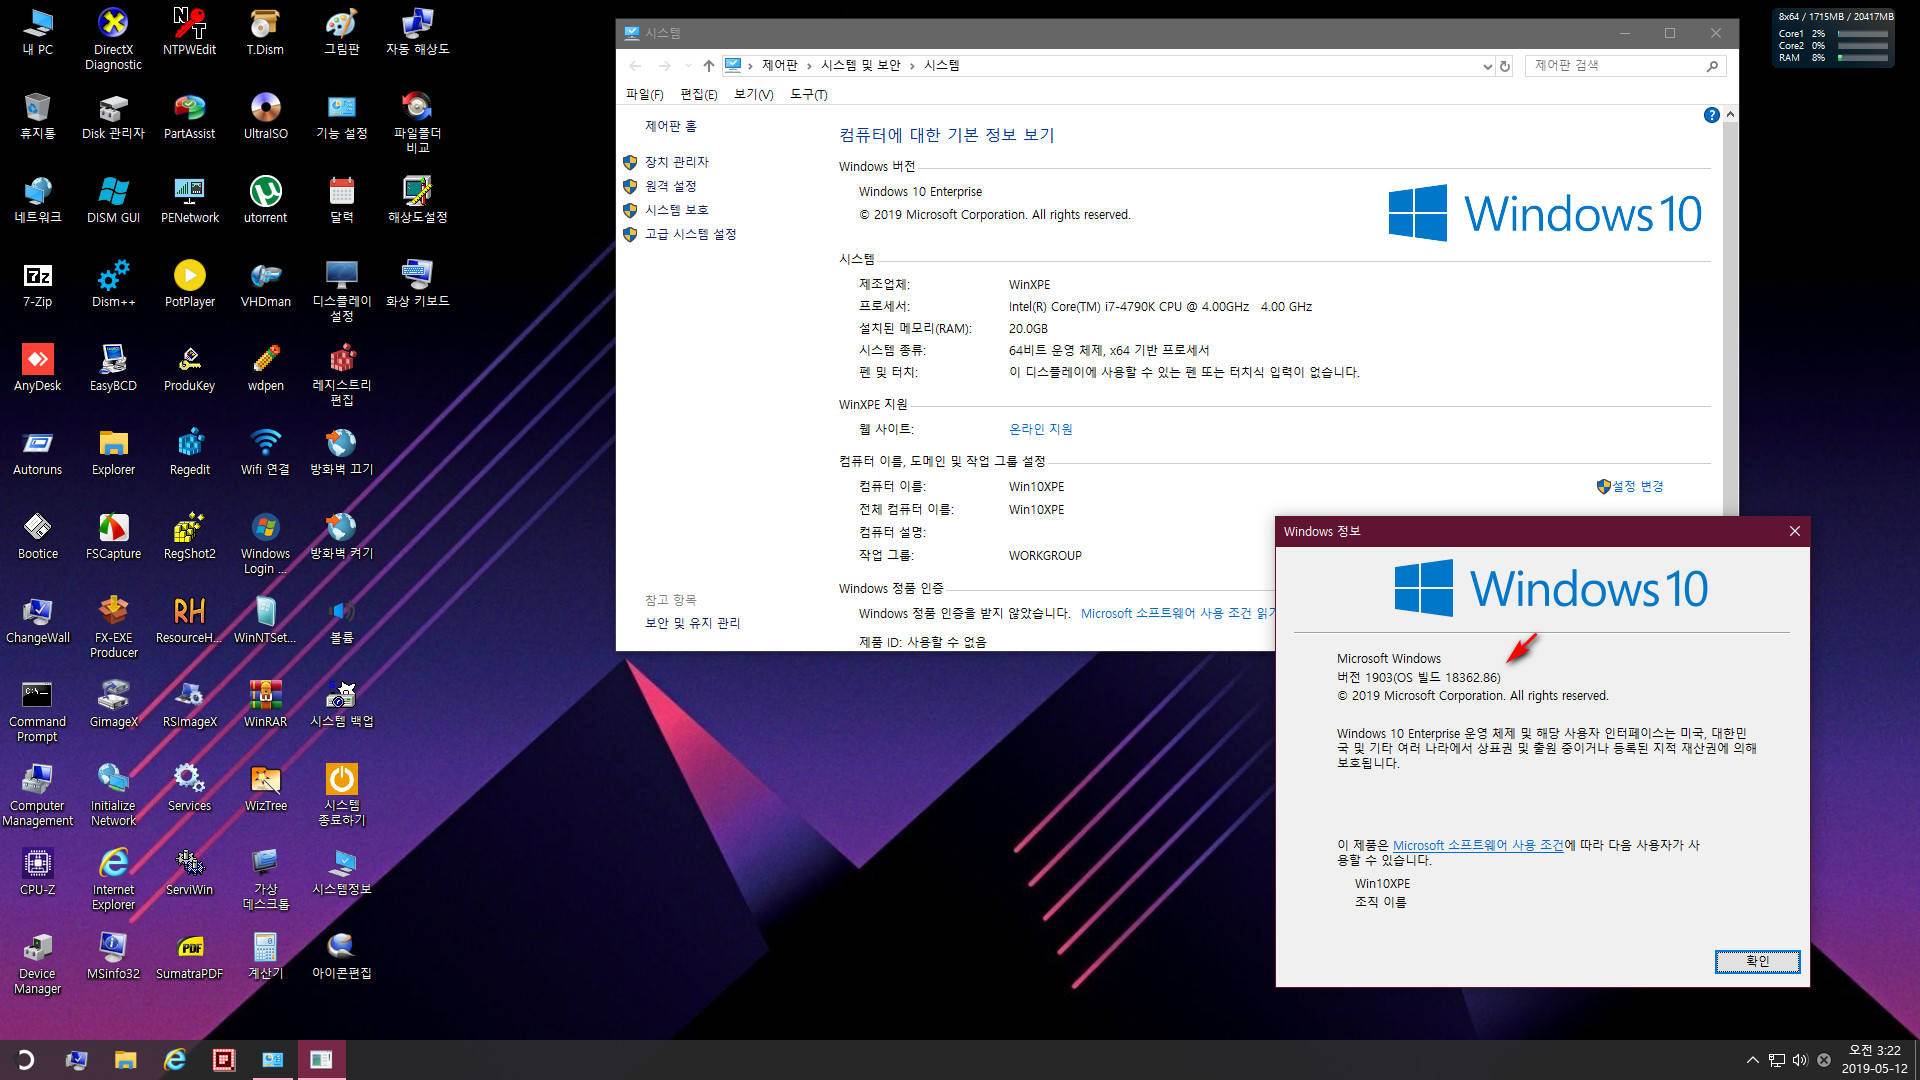
Task: Click the taskbar clock and date
Action: [1874, 1060]
